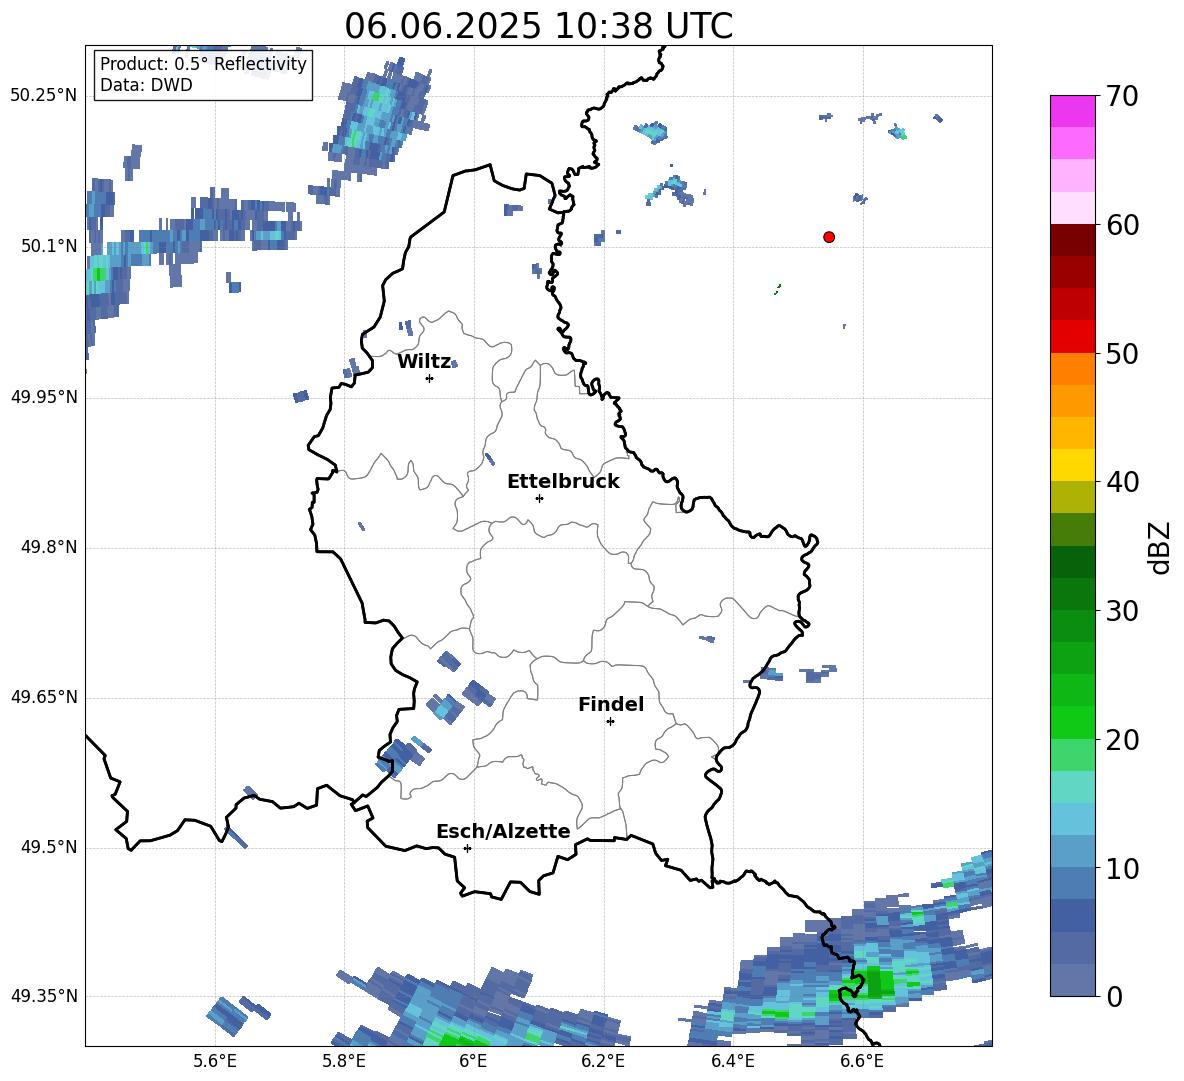1184x1081 pixels.
Task: Click the Wiltz city label
Action: (x=424, y=362)
